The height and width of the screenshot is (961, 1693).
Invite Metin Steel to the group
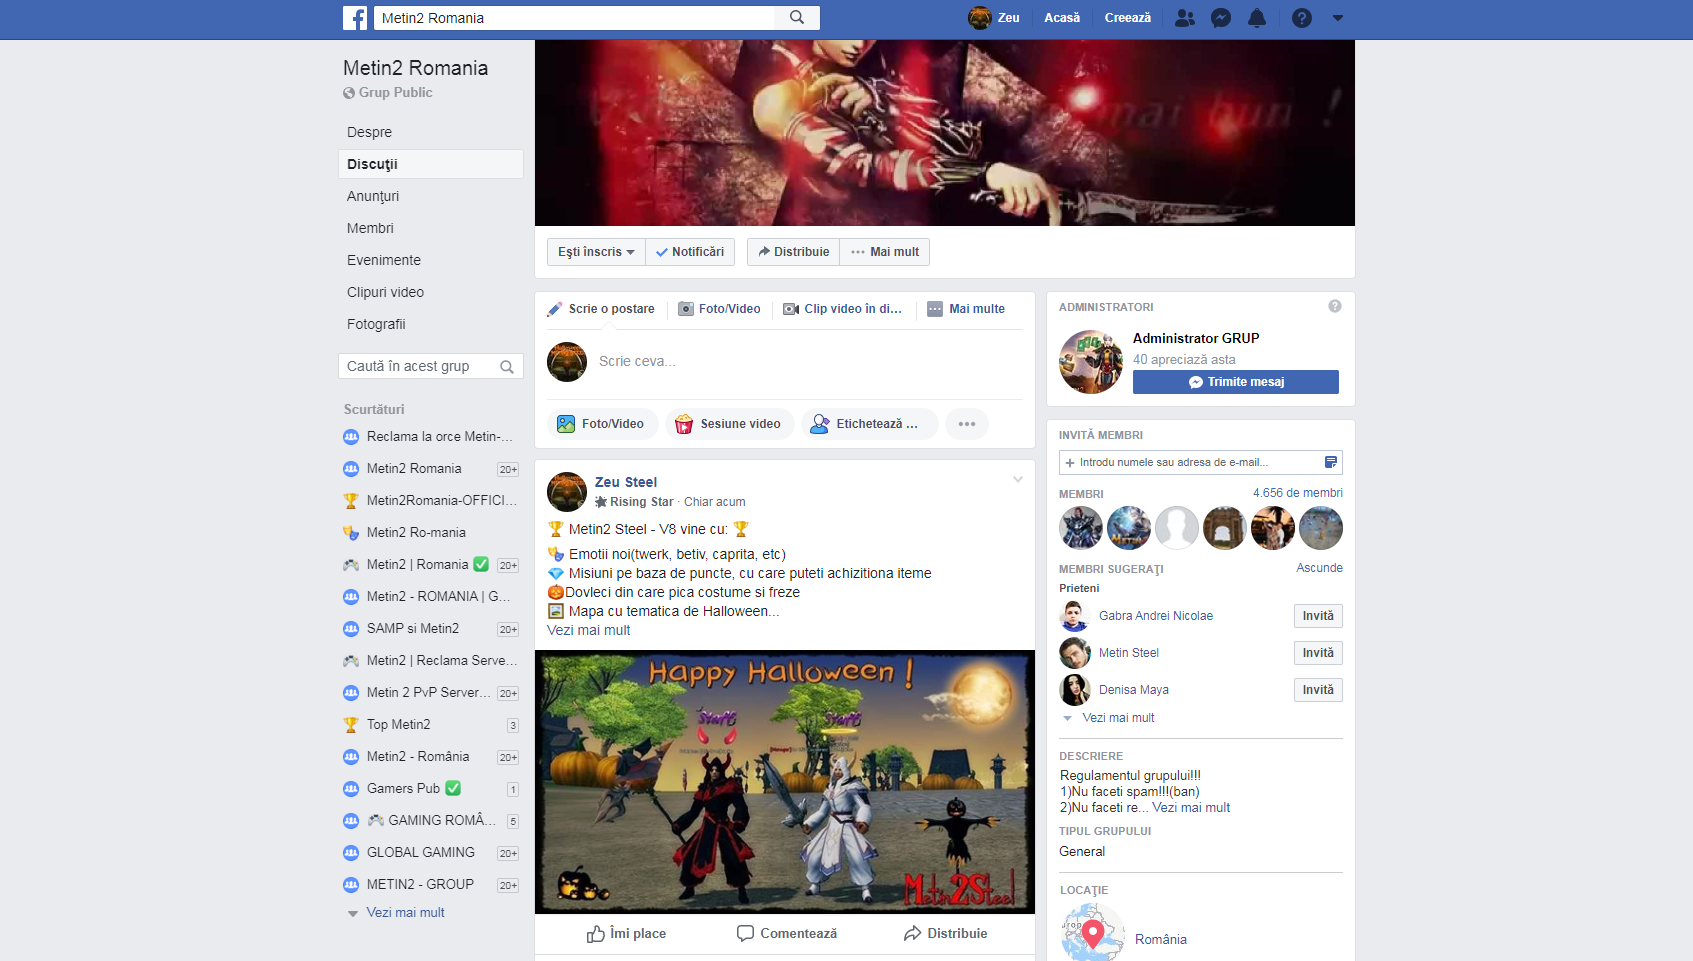pos(1318,653)
